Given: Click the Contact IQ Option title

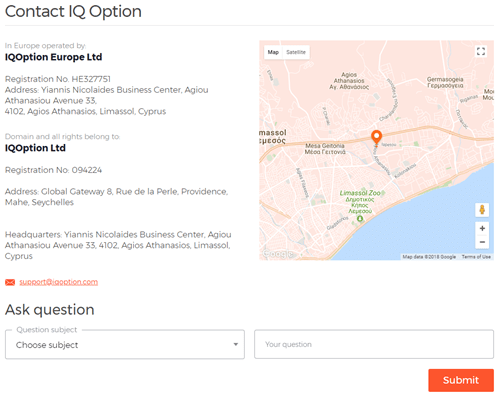Looking at the screenshot, I should click(73, 11).
